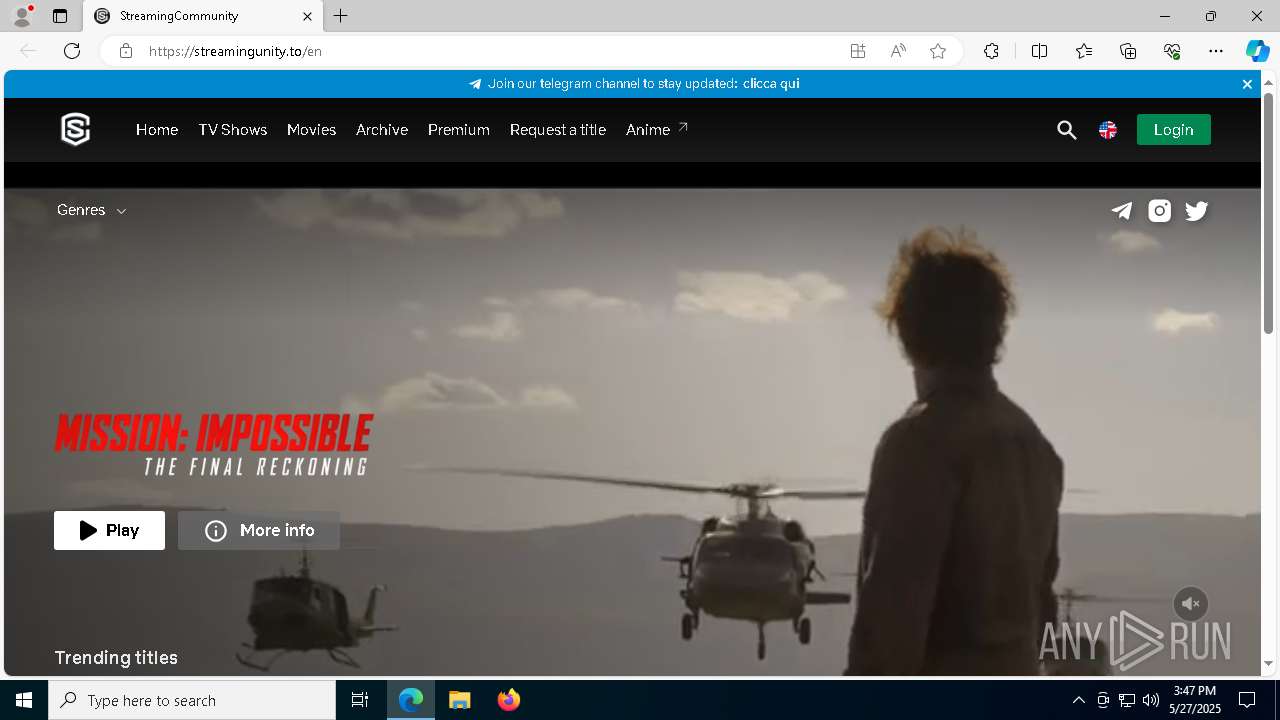
Task: Open the volume tray icon
Action: coord(1150,700)
